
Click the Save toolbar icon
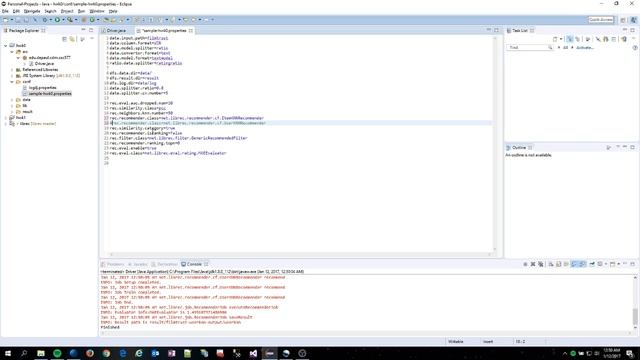pyautogui.click(x=18, y=20)
